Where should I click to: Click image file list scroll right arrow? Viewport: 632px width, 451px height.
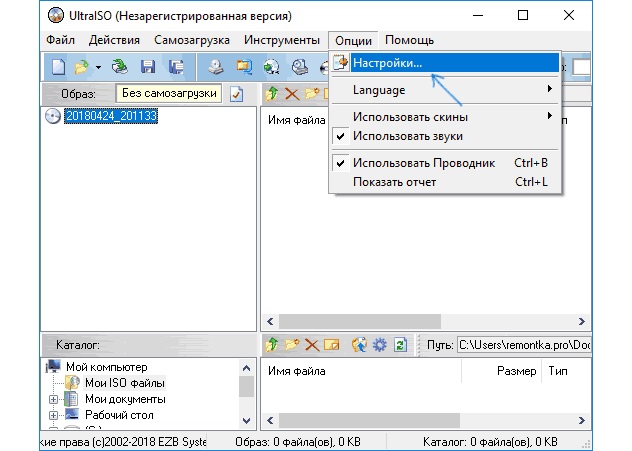click(x=582, y=322)
